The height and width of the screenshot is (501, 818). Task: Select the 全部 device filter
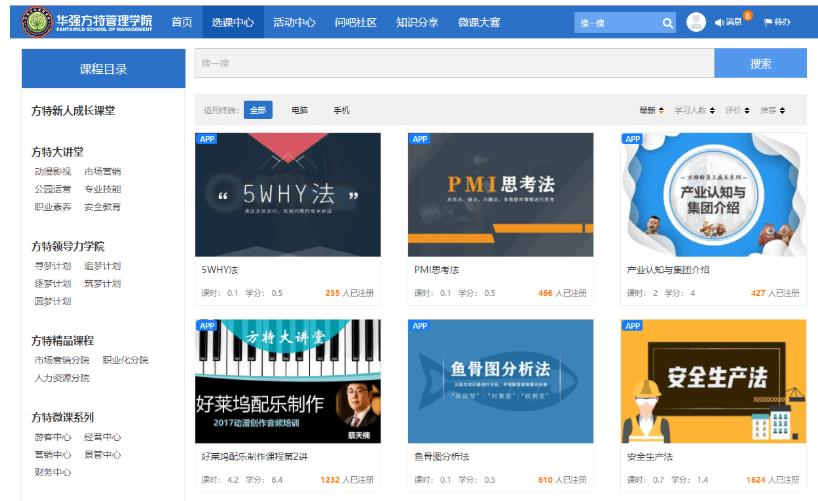[257, 110]
